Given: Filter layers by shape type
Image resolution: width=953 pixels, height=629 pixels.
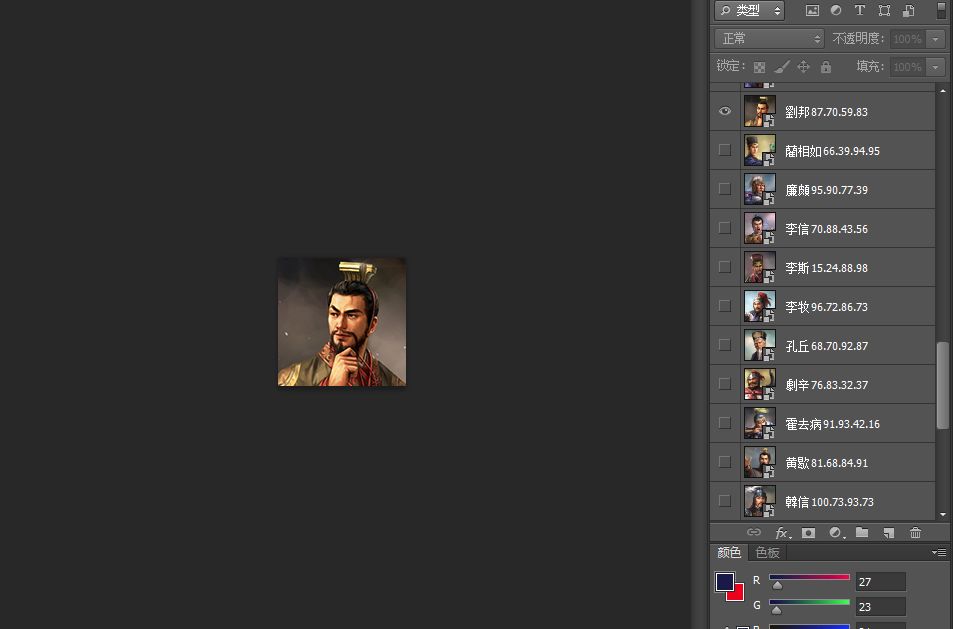Looking at the screenshot, I should pos(884,10).
